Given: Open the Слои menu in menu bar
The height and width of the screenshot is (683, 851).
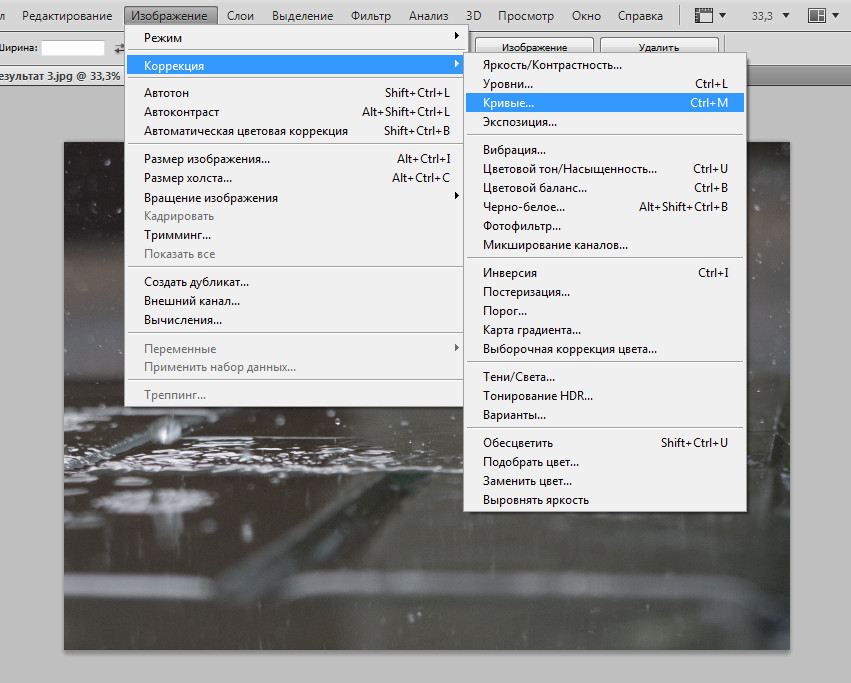Looking at the screenshot, I should click(240, 16).
